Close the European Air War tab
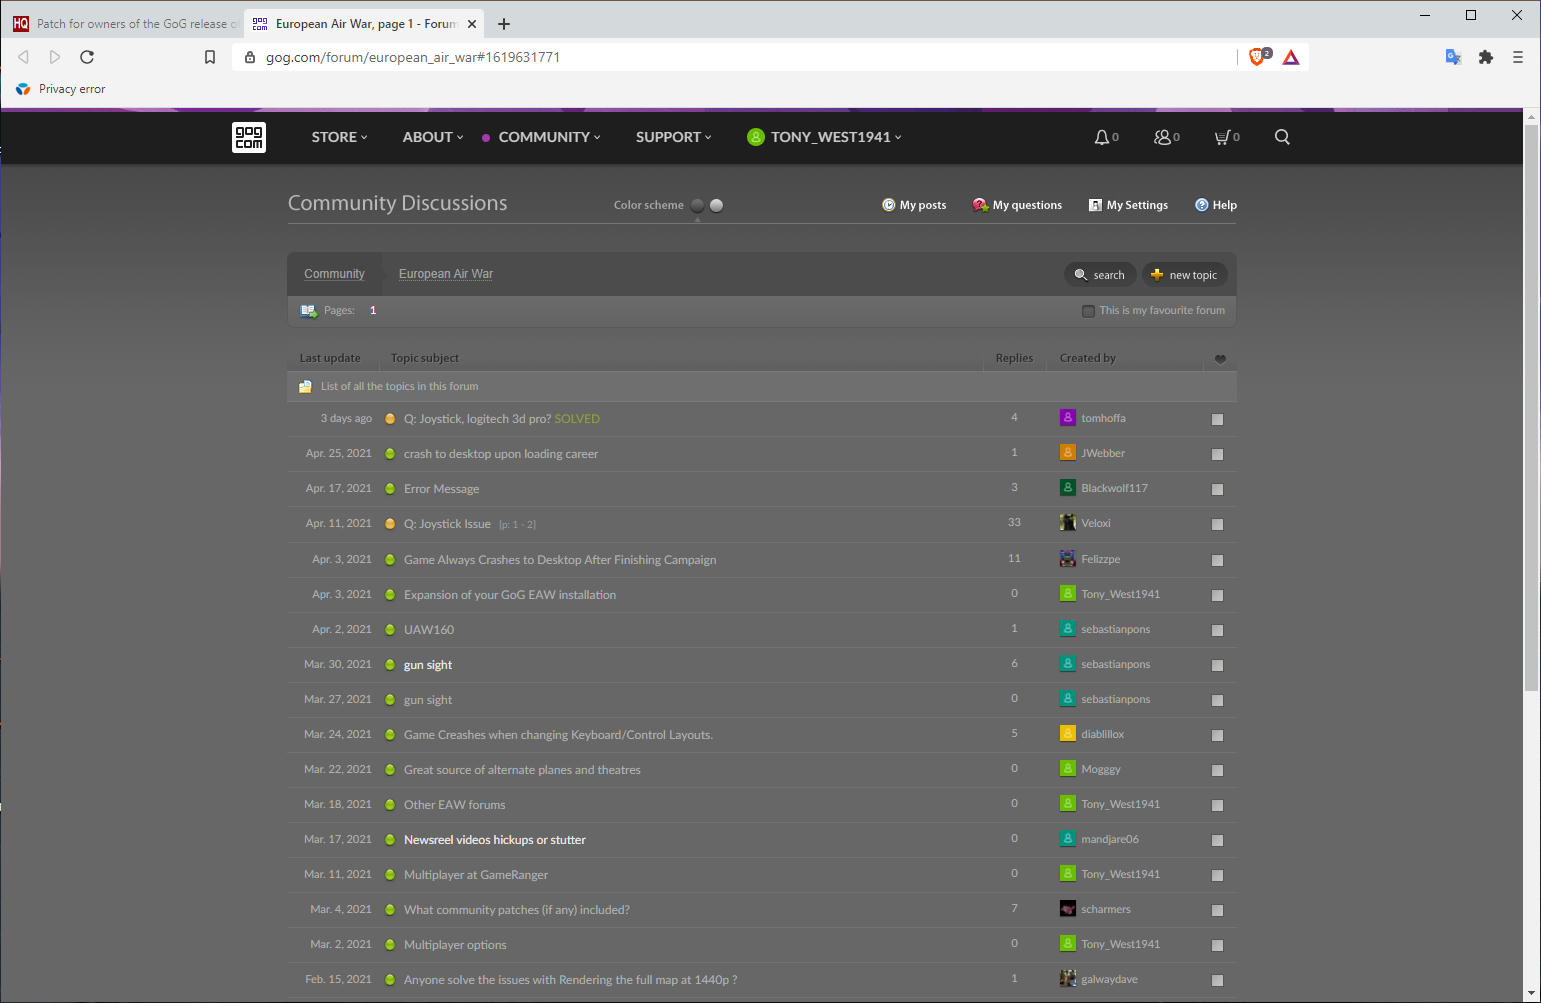 click(472, 24)
